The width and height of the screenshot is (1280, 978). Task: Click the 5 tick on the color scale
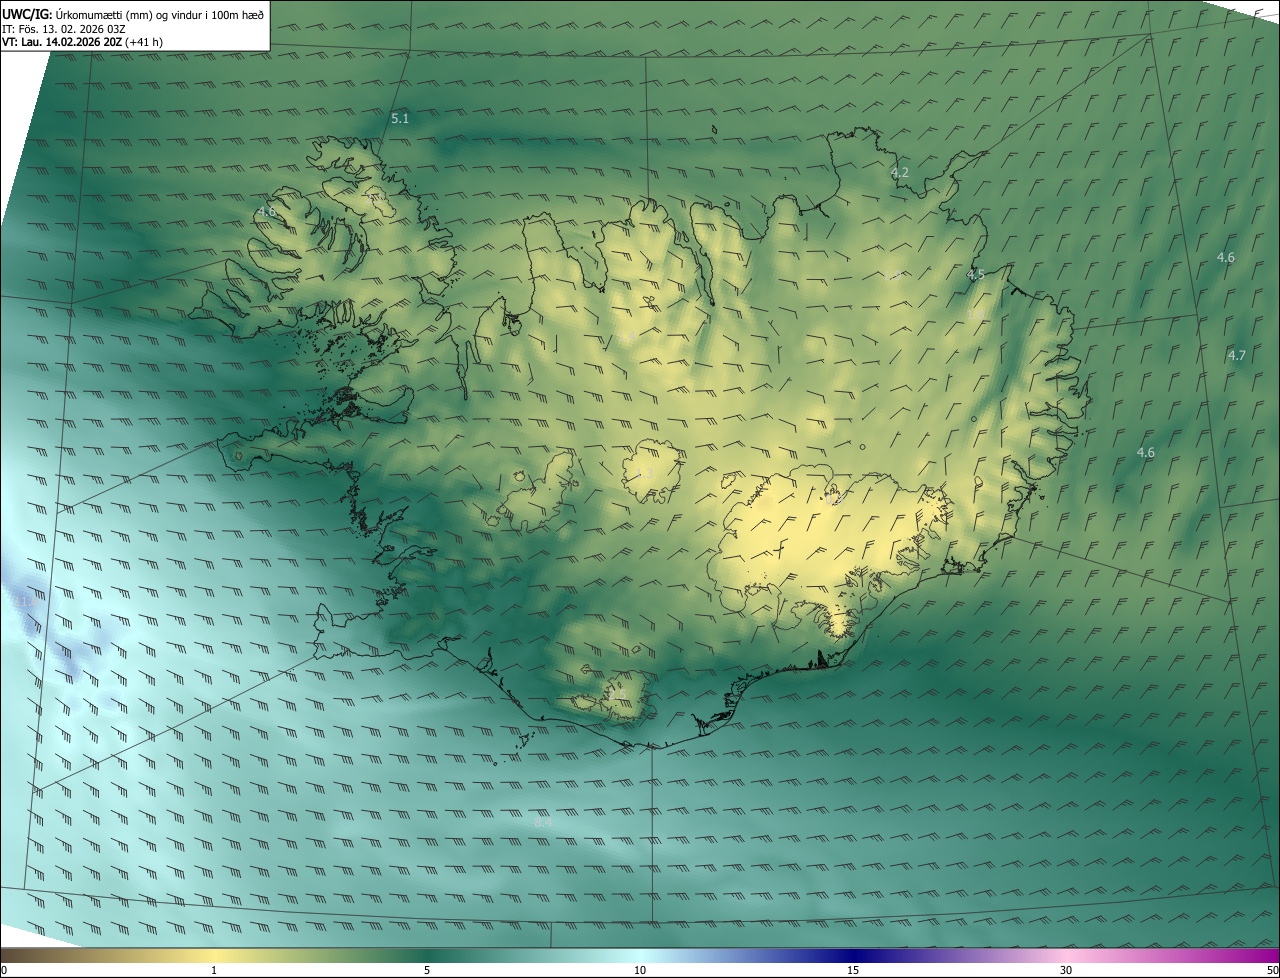pos(427,970)
